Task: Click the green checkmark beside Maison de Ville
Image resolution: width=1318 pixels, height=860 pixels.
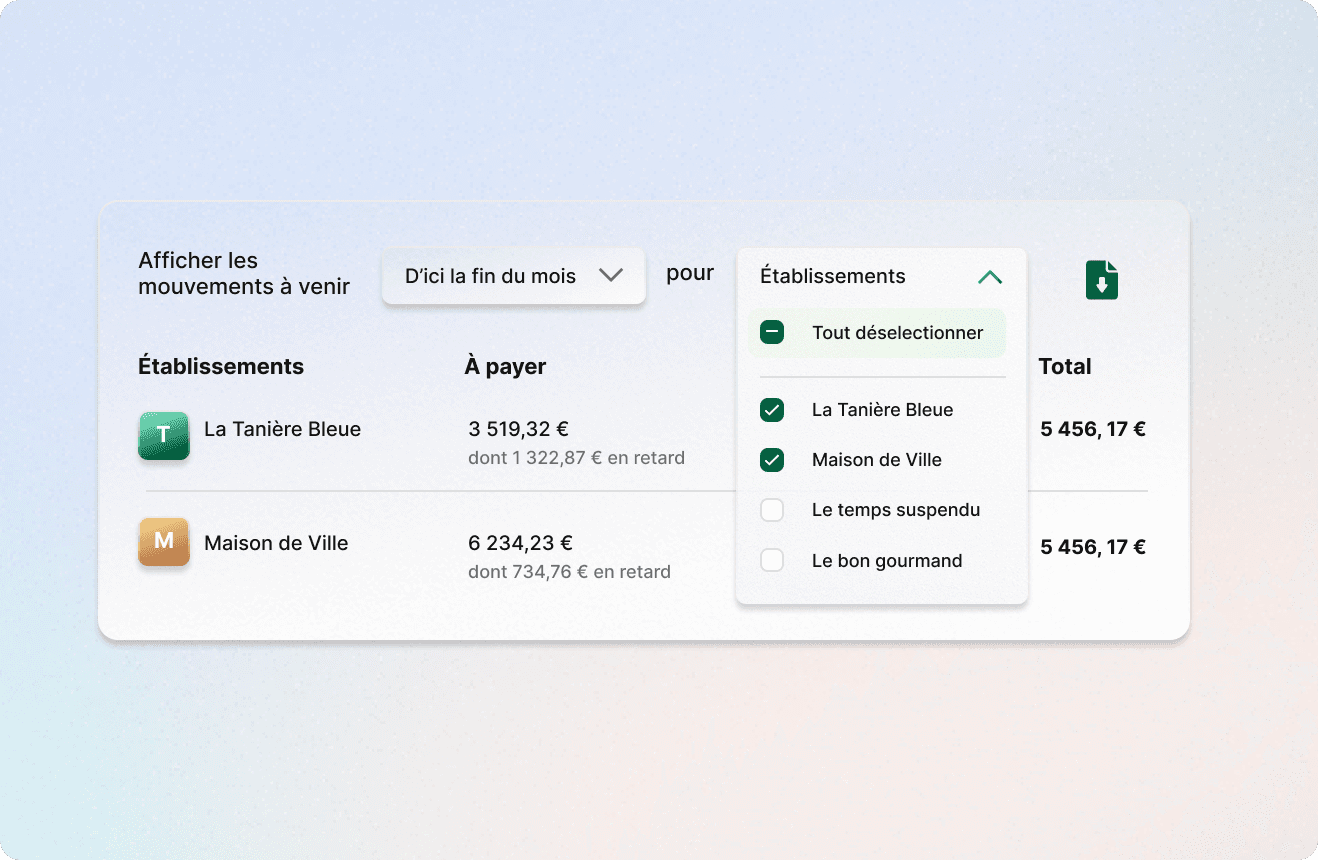Action: coord(772,459)
